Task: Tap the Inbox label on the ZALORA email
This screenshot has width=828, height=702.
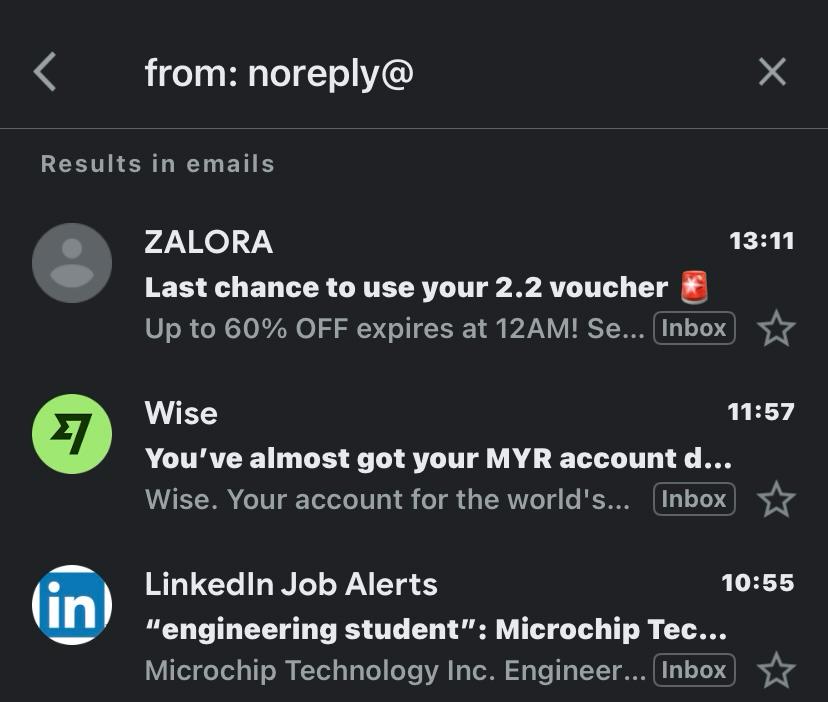Action: 694,328
